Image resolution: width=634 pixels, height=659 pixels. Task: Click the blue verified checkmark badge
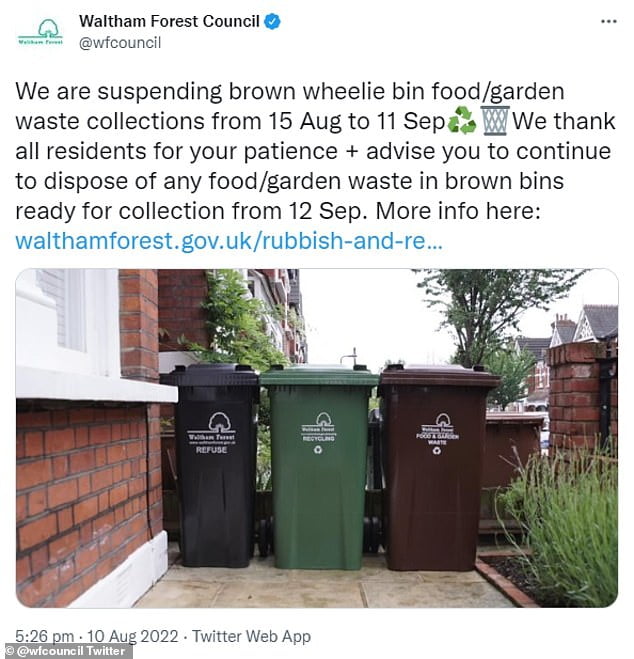point(272,21)
